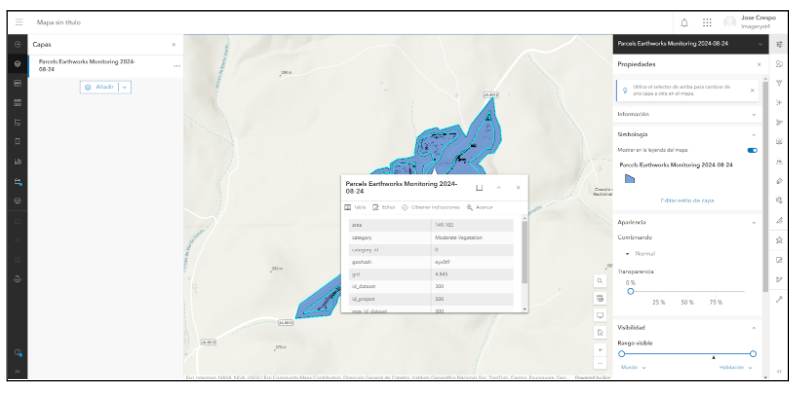The height and width of the screenshot is (397, 803).
Task: Open the notifications bell icon
Action: point(684,23)
